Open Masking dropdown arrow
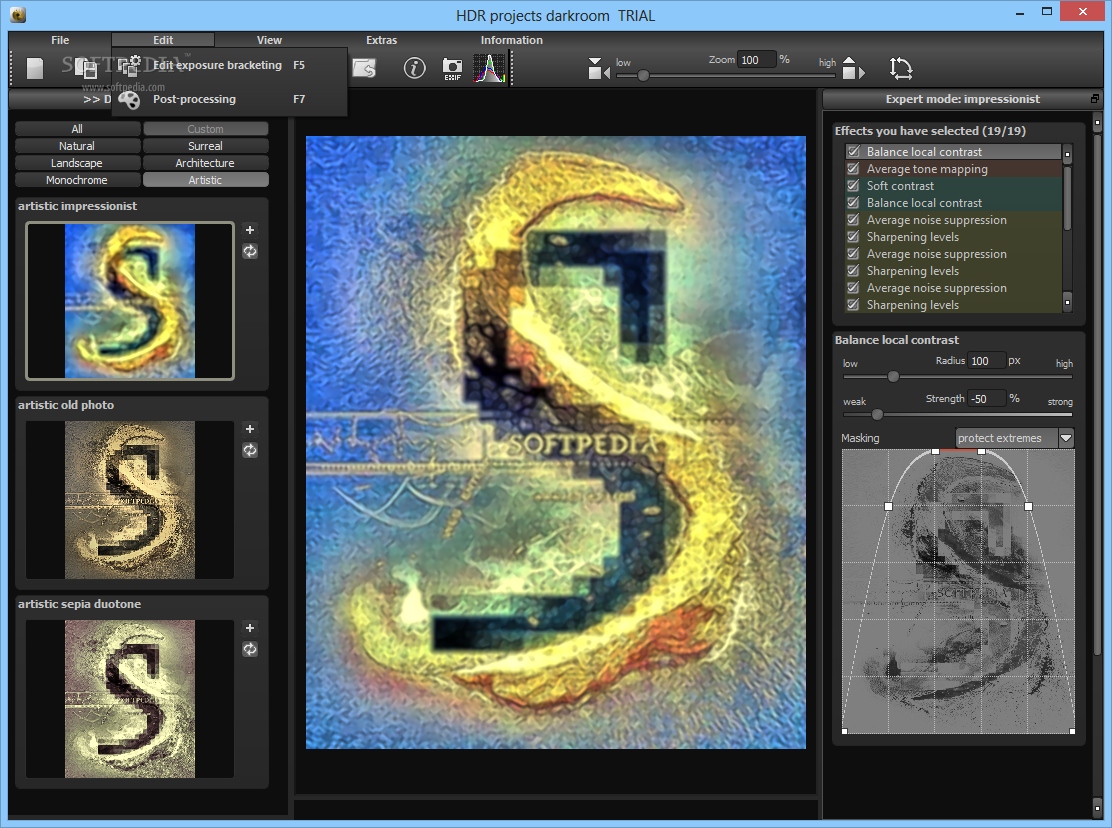Viewport: 1112px width, 828px height. tap(1066, 438)
